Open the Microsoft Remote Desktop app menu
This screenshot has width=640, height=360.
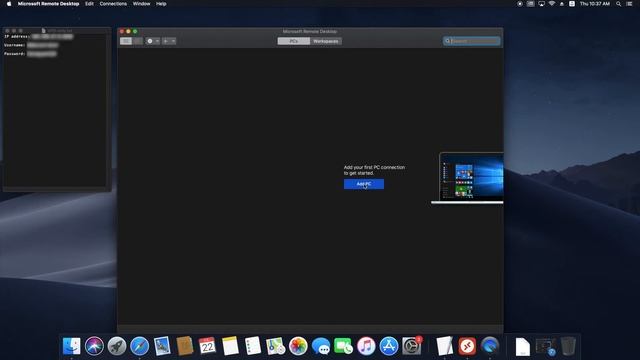(48, 4)
